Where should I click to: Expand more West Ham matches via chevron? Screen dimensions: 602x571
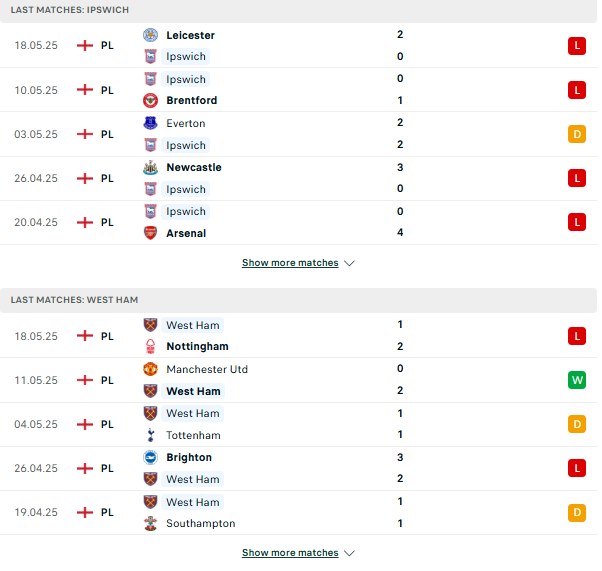pos(349,553)
